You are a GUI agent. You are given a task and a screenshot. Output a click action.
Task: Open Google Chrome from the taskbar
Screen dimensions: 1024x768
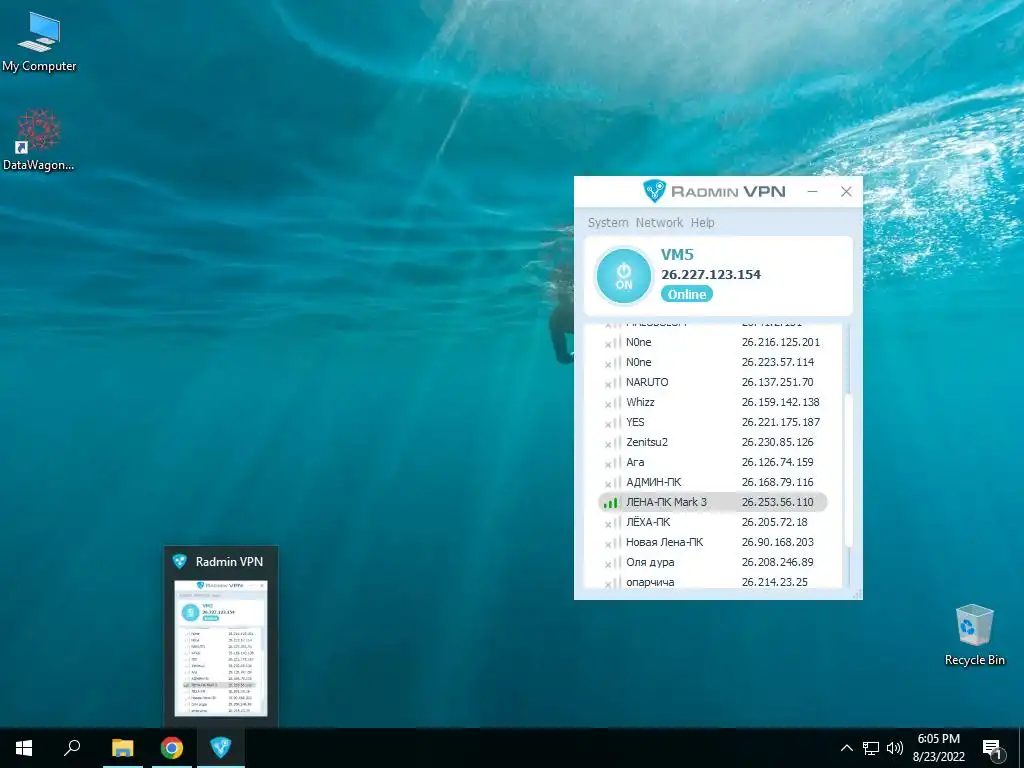[x=172, y=748]
